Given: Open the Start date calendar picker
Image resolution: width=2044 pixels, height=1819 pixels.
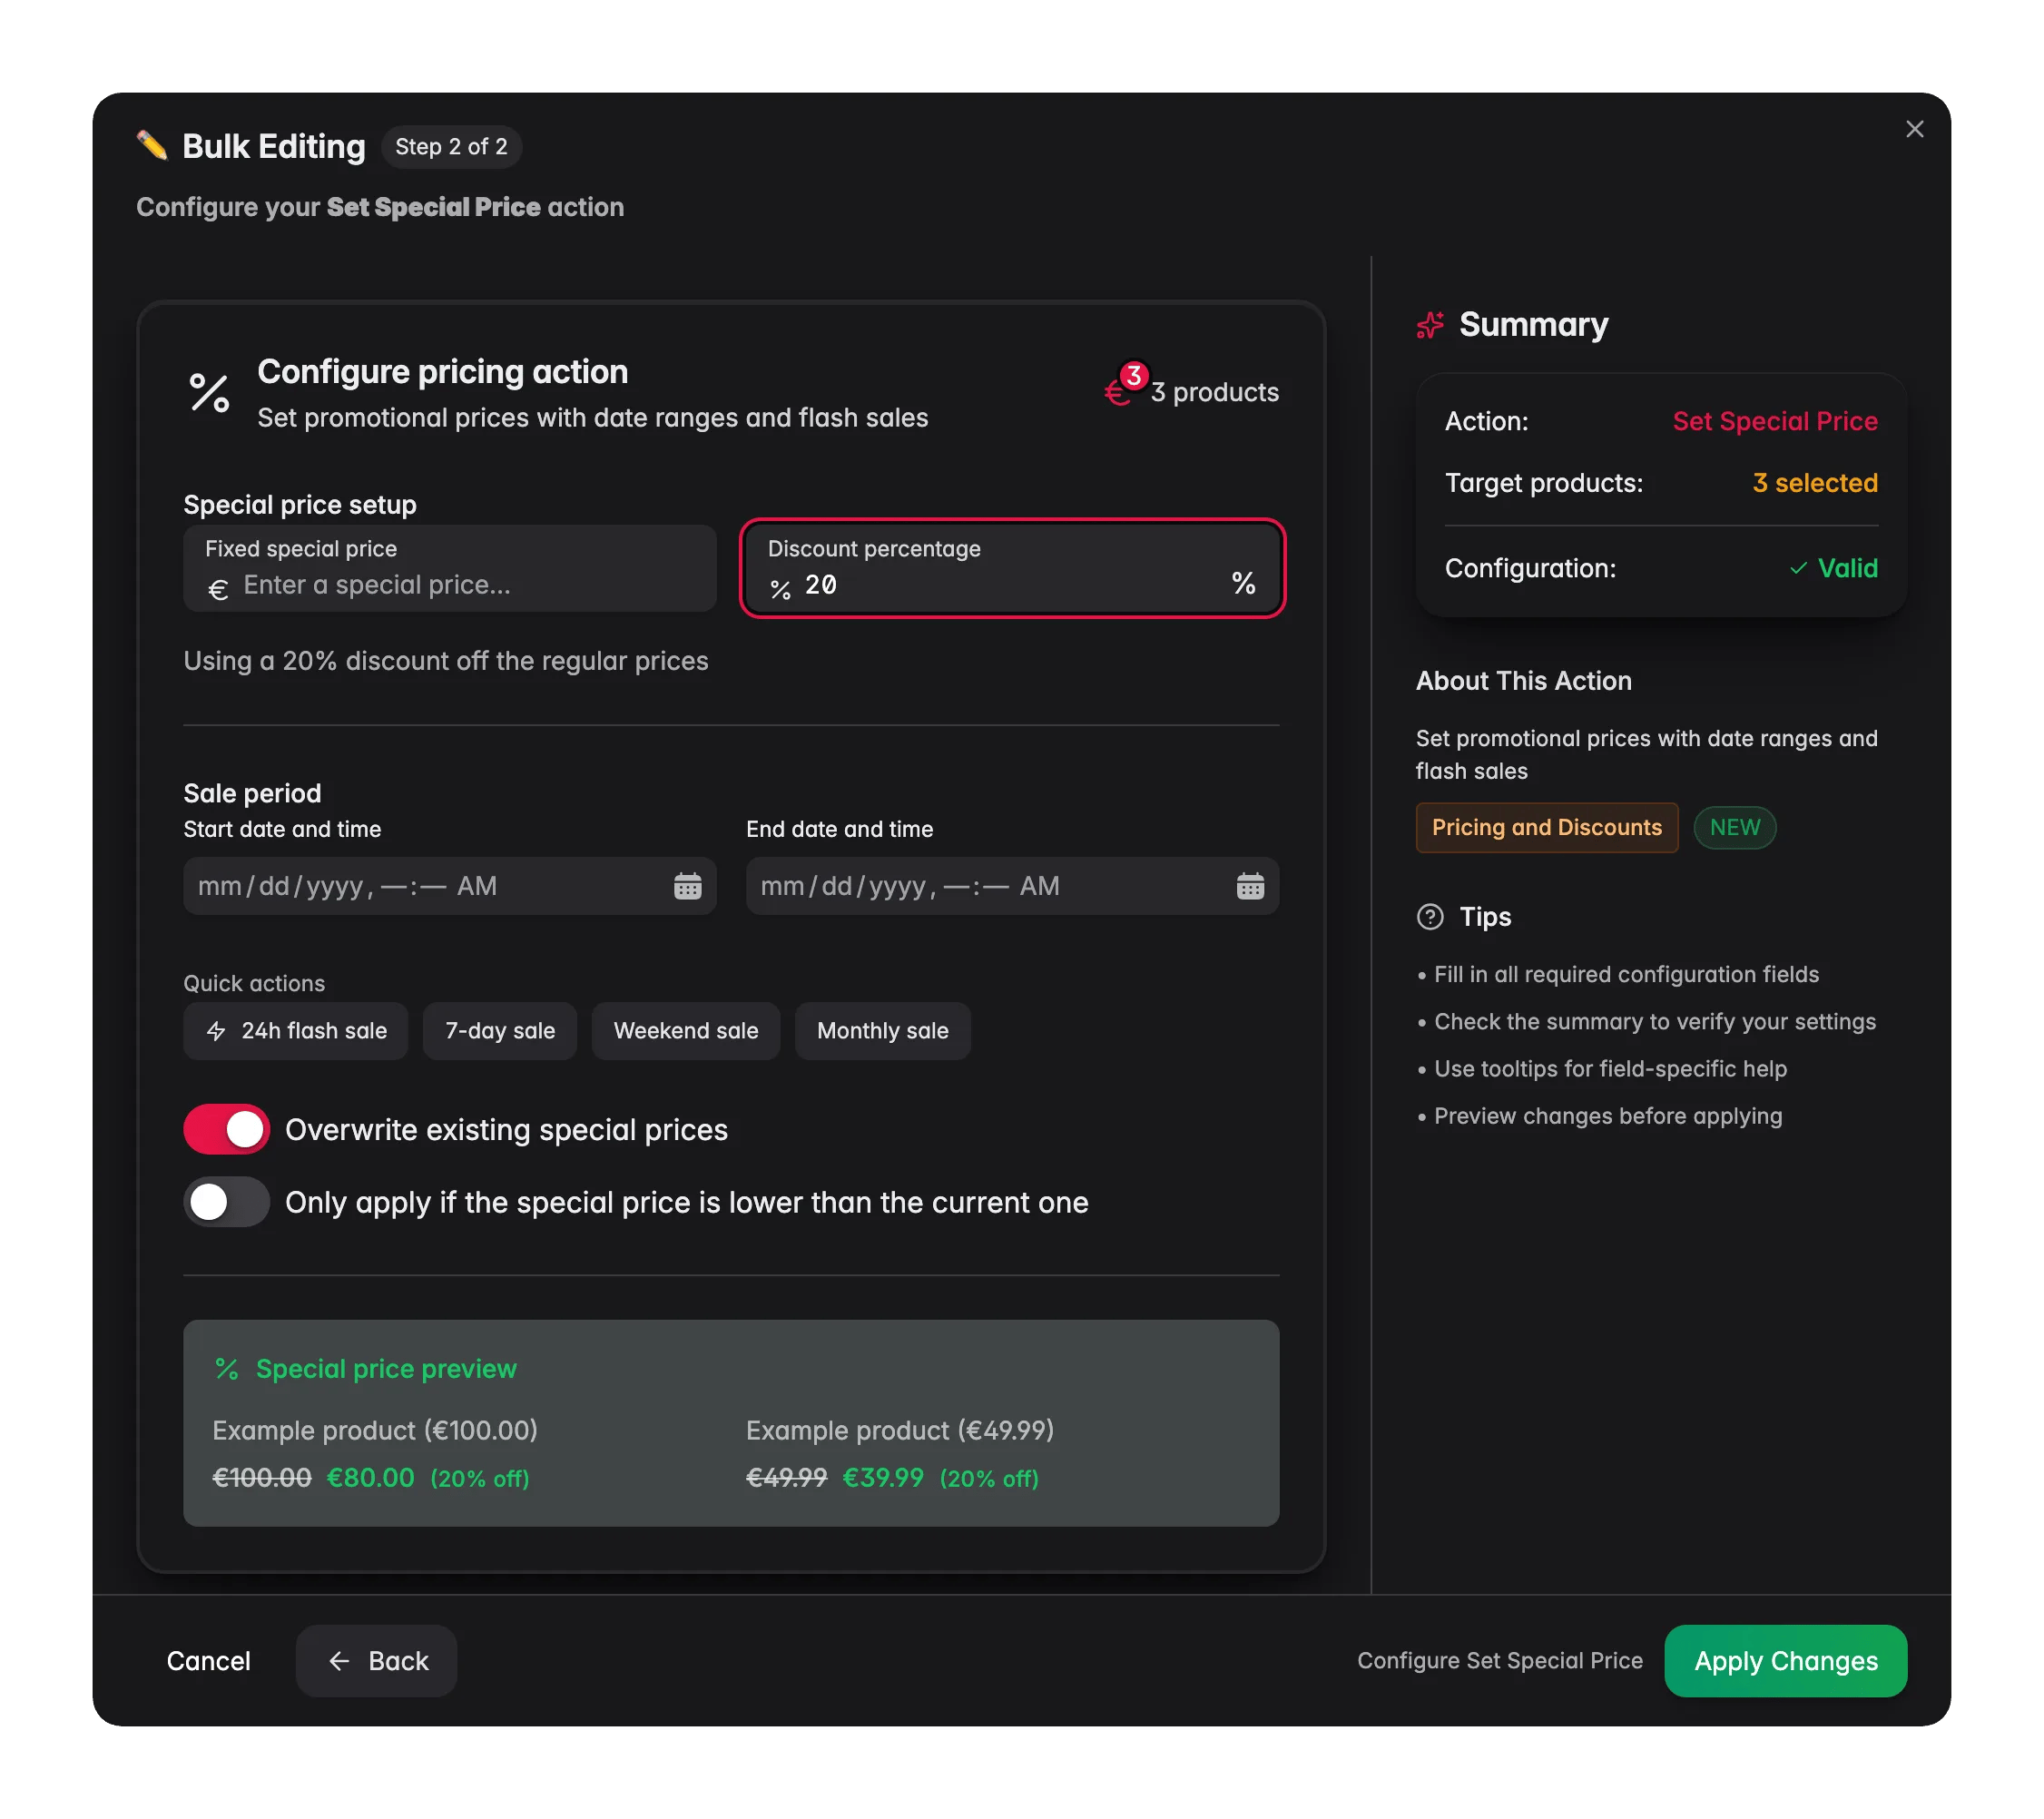Looking at the screenshot, I should click(687, 886).
